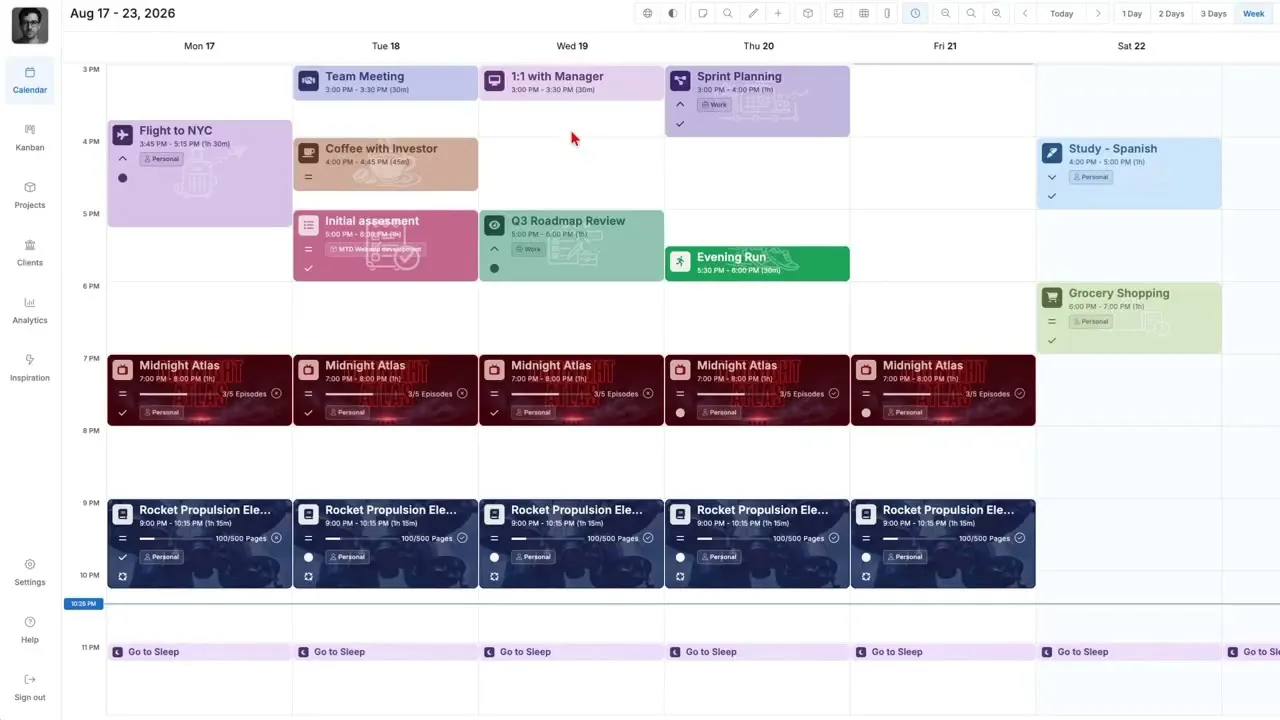
Task: Open Projects in the sidebar
Action: tap(30, 195)
